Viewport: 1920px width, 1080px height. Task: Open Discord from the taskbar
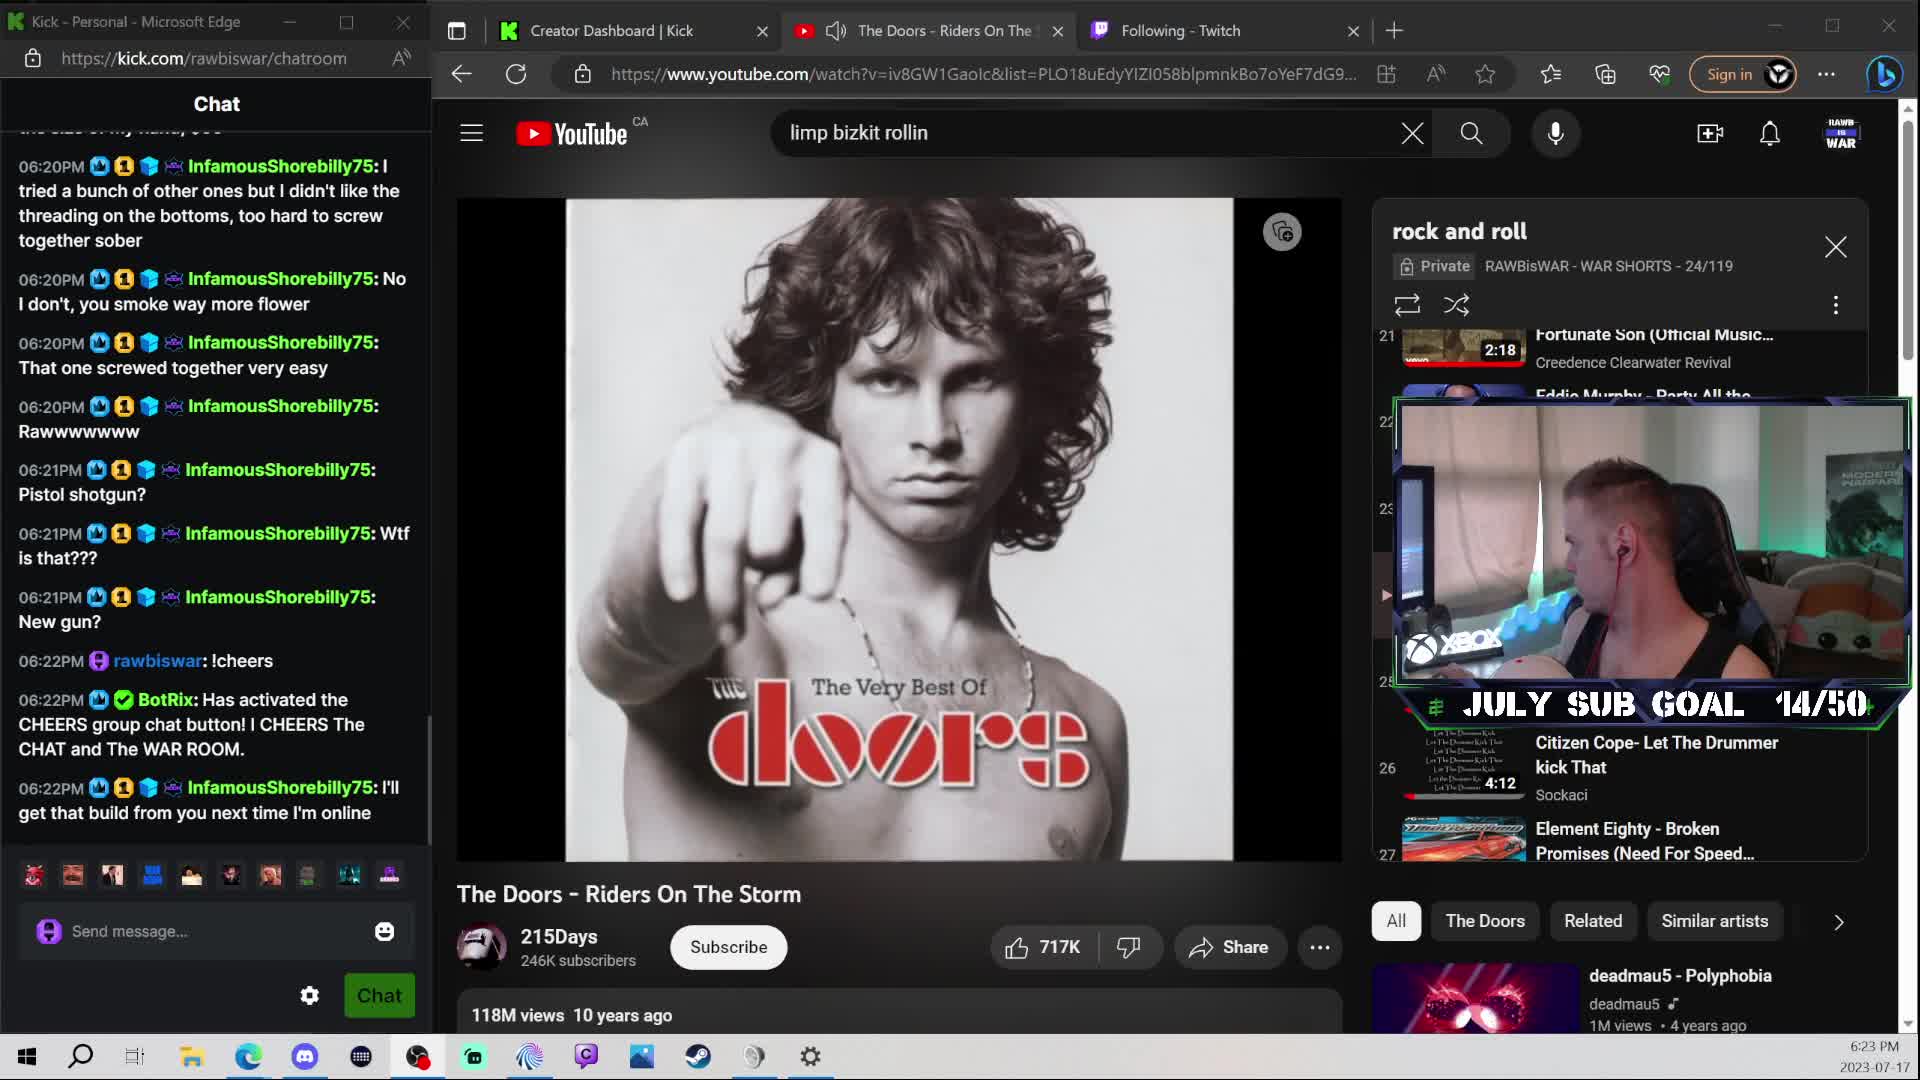(304, 1056)
